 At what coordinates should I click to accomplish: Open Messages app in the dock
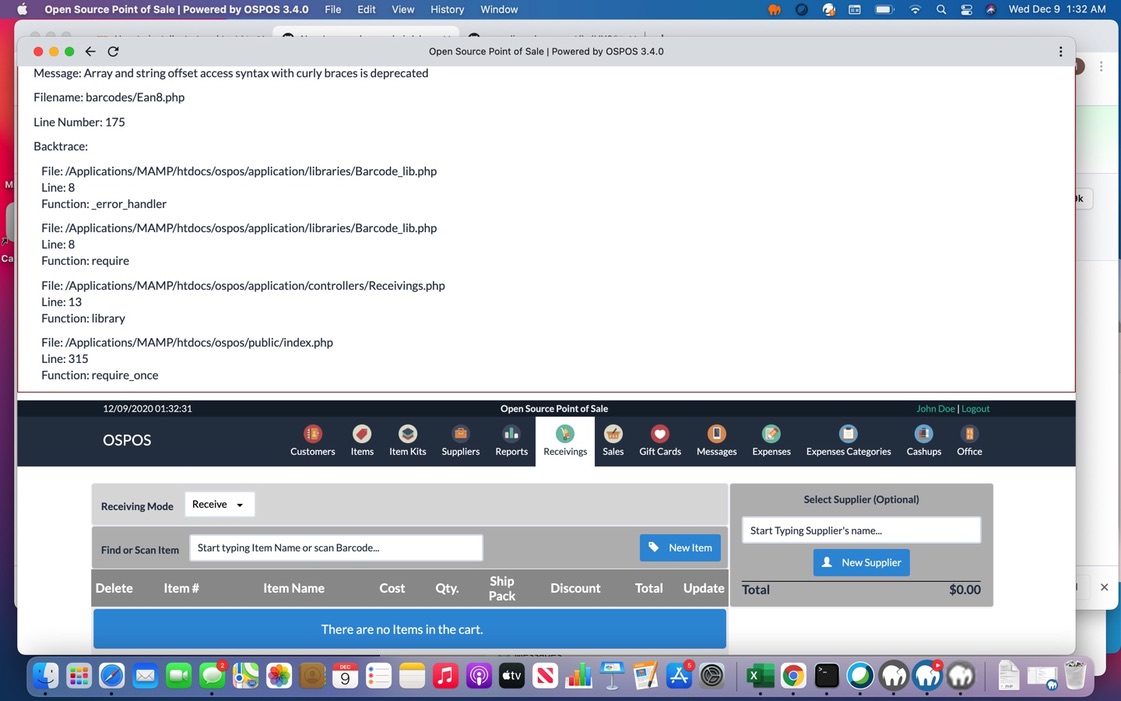coord(212,675)
